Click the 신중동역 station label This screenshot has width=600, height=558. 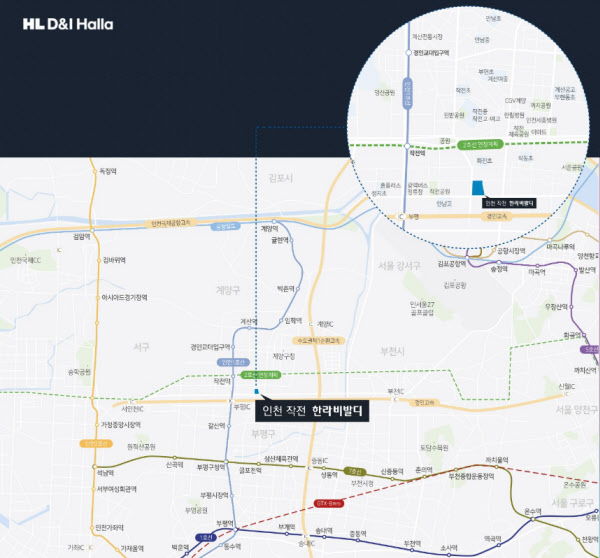[x=392, y=472]
